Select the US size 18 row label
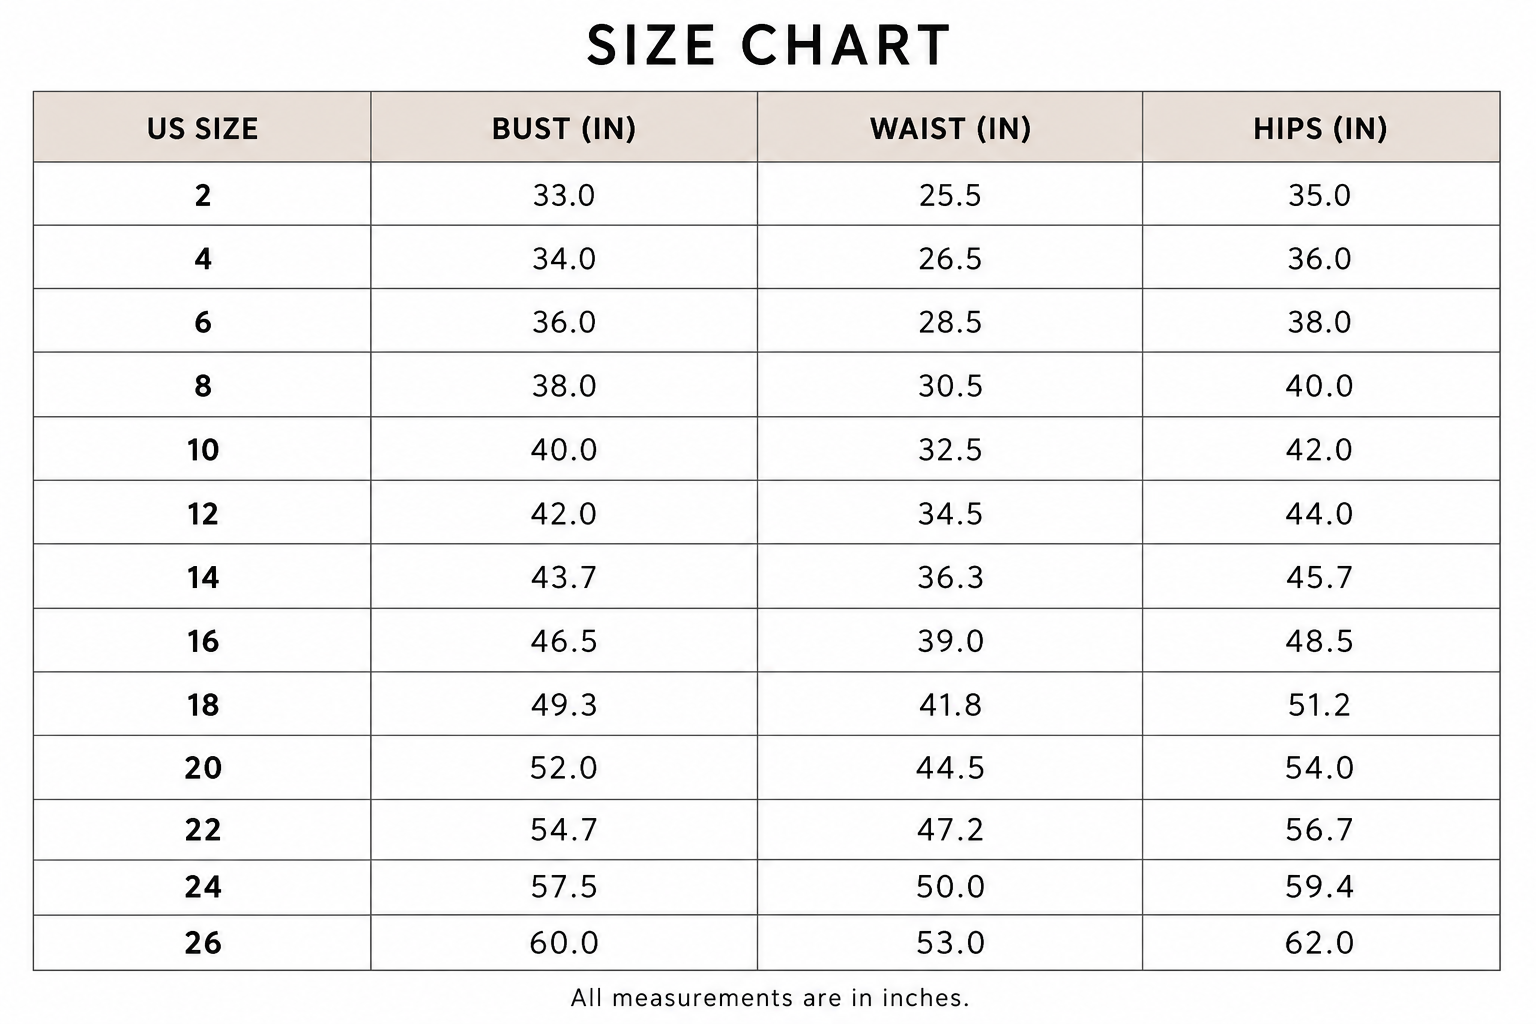 203,705
